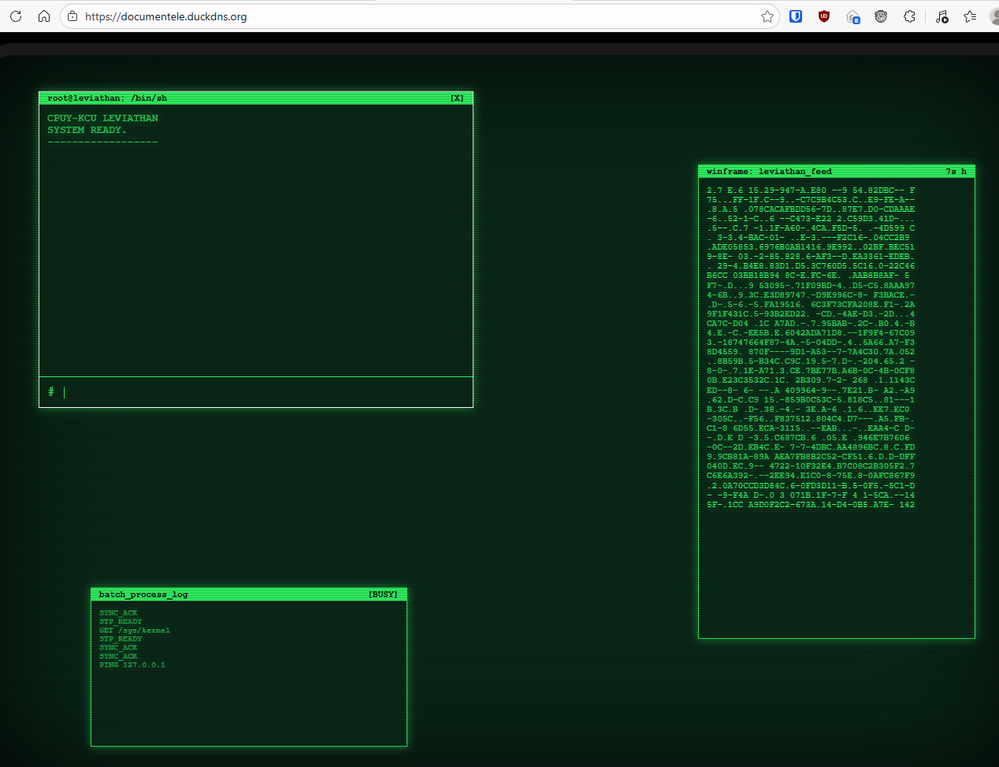Screen dimensions: 999x767
Task: Open site information for documentele.duckdns.org
Action: tap(72, 16)
